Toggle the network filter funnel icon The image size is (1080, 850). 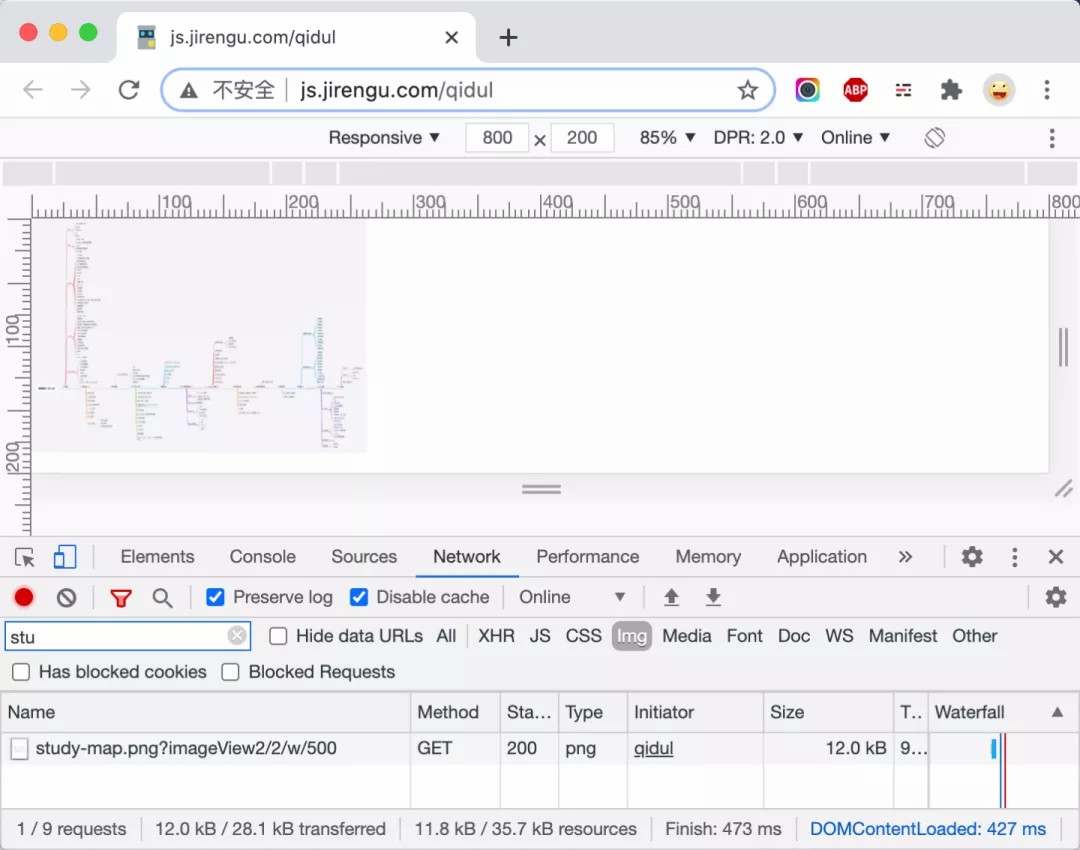(121, 598)
